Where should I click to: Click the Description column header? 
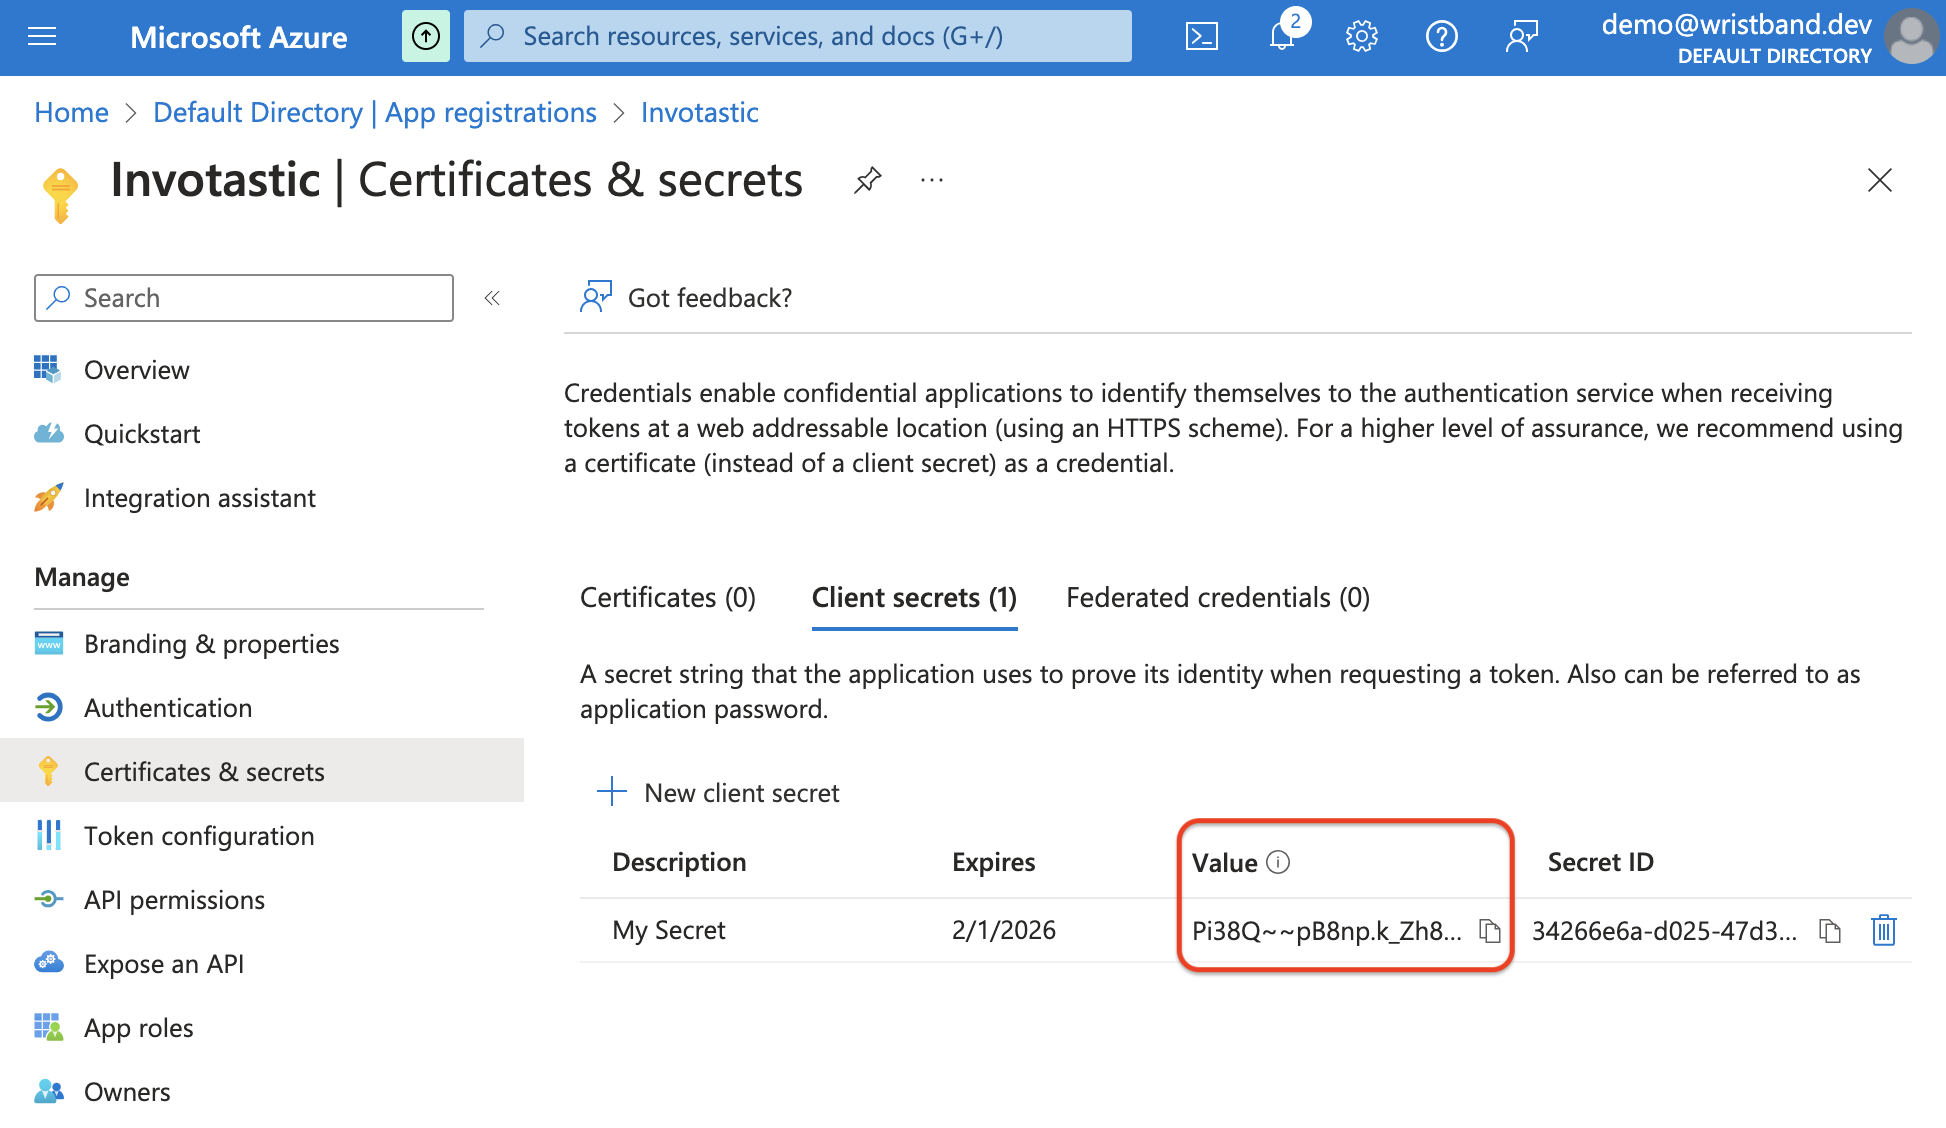coord(679,862)
